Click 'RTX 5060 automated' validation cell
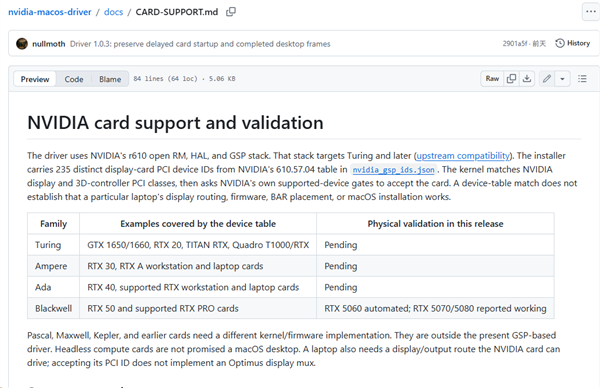This screenshot has width=600, height=388. point(435,308)
